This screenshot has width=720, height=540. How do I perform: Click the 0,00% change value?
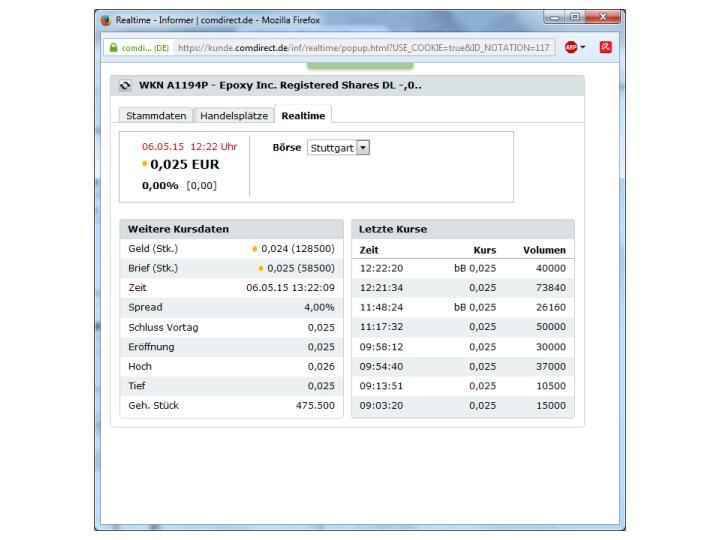click(x=160, y=186)
